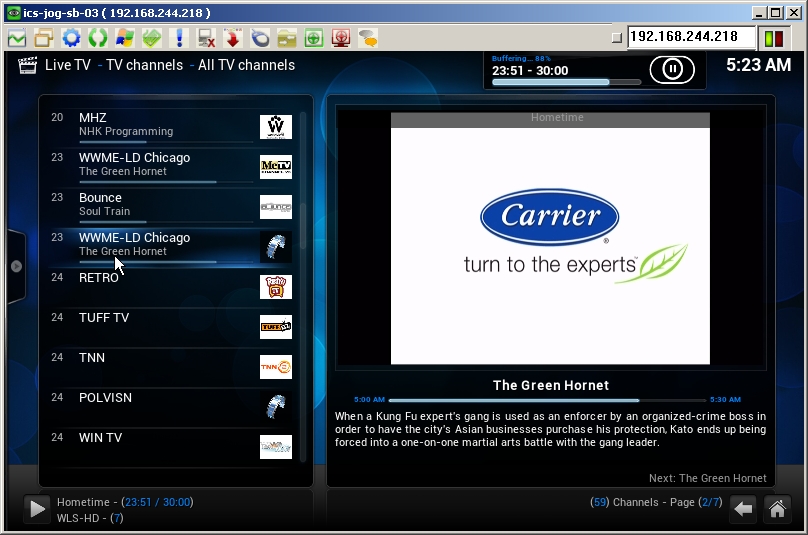Click the "NHK Programming" subtitle text
Viewport: 808px width, 535px height.
pyautogui.click(x=126, y=131)
